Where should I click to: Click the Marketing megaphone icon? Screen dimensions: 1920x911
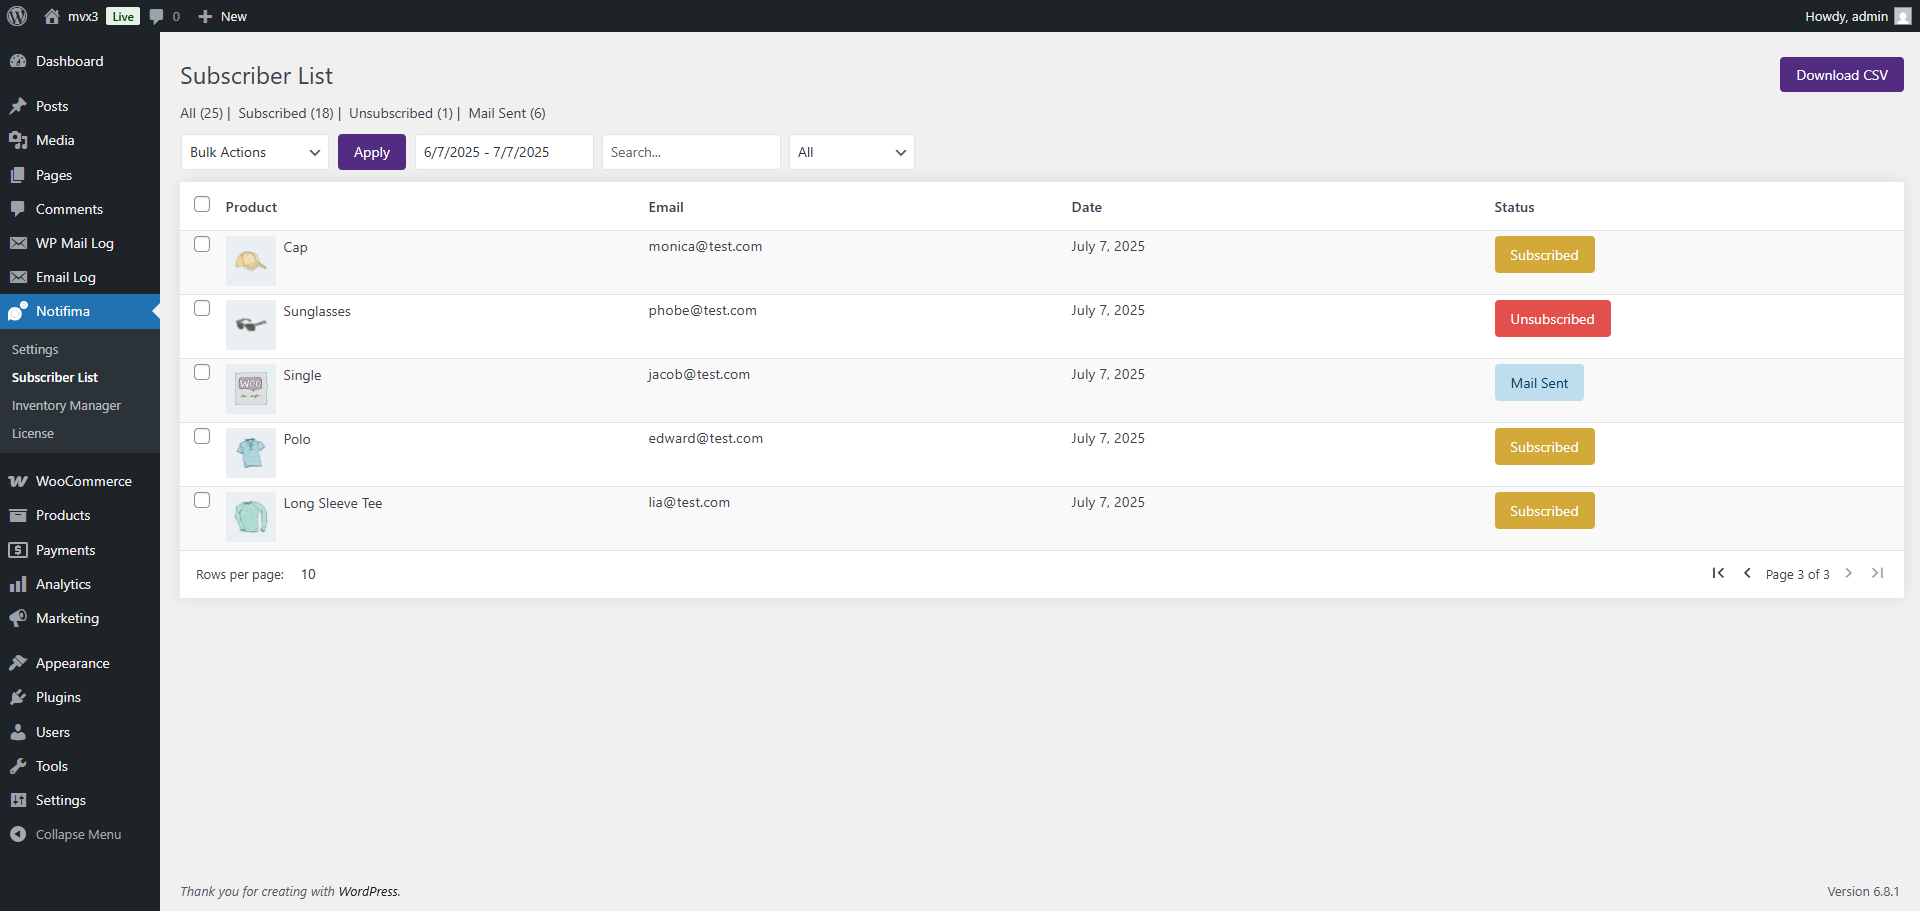18,618
